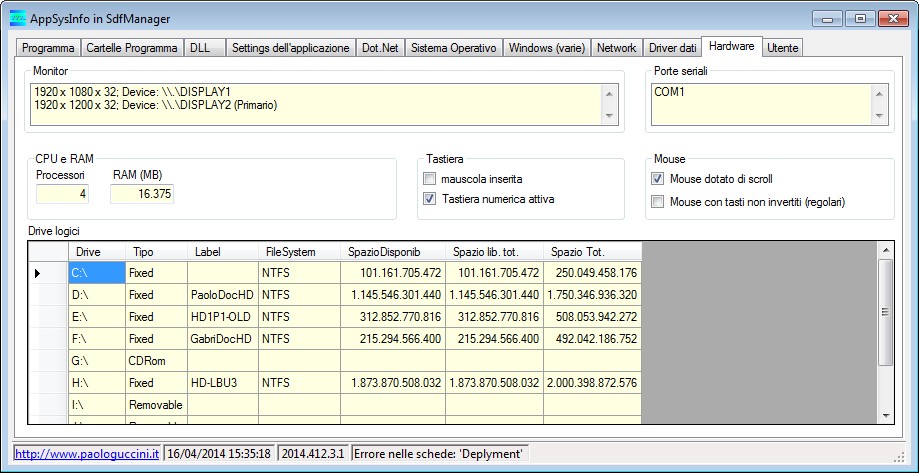Minimize the AppSysInfo window
This screenshot has height=473, width=919.
click(828, 19)
